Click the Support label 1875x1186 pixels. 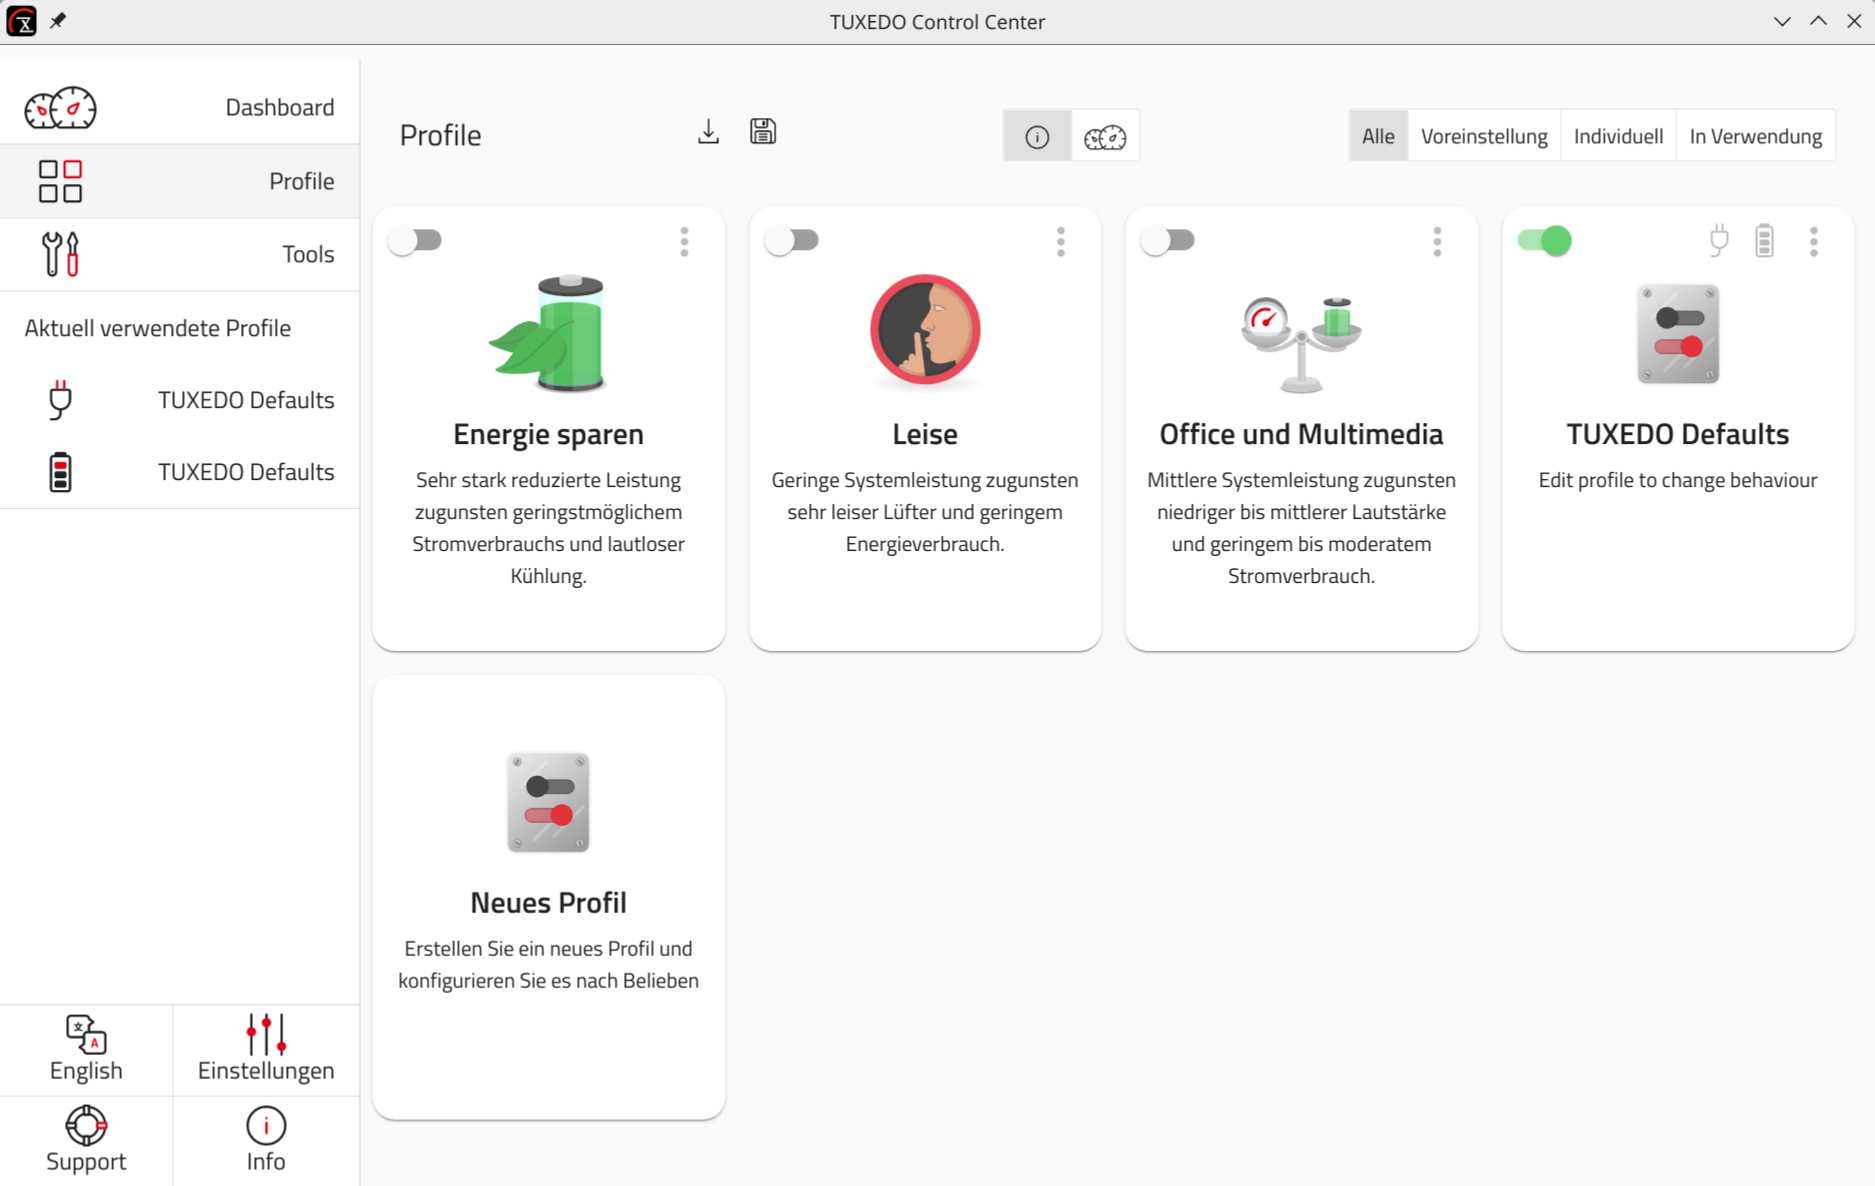86,1161
